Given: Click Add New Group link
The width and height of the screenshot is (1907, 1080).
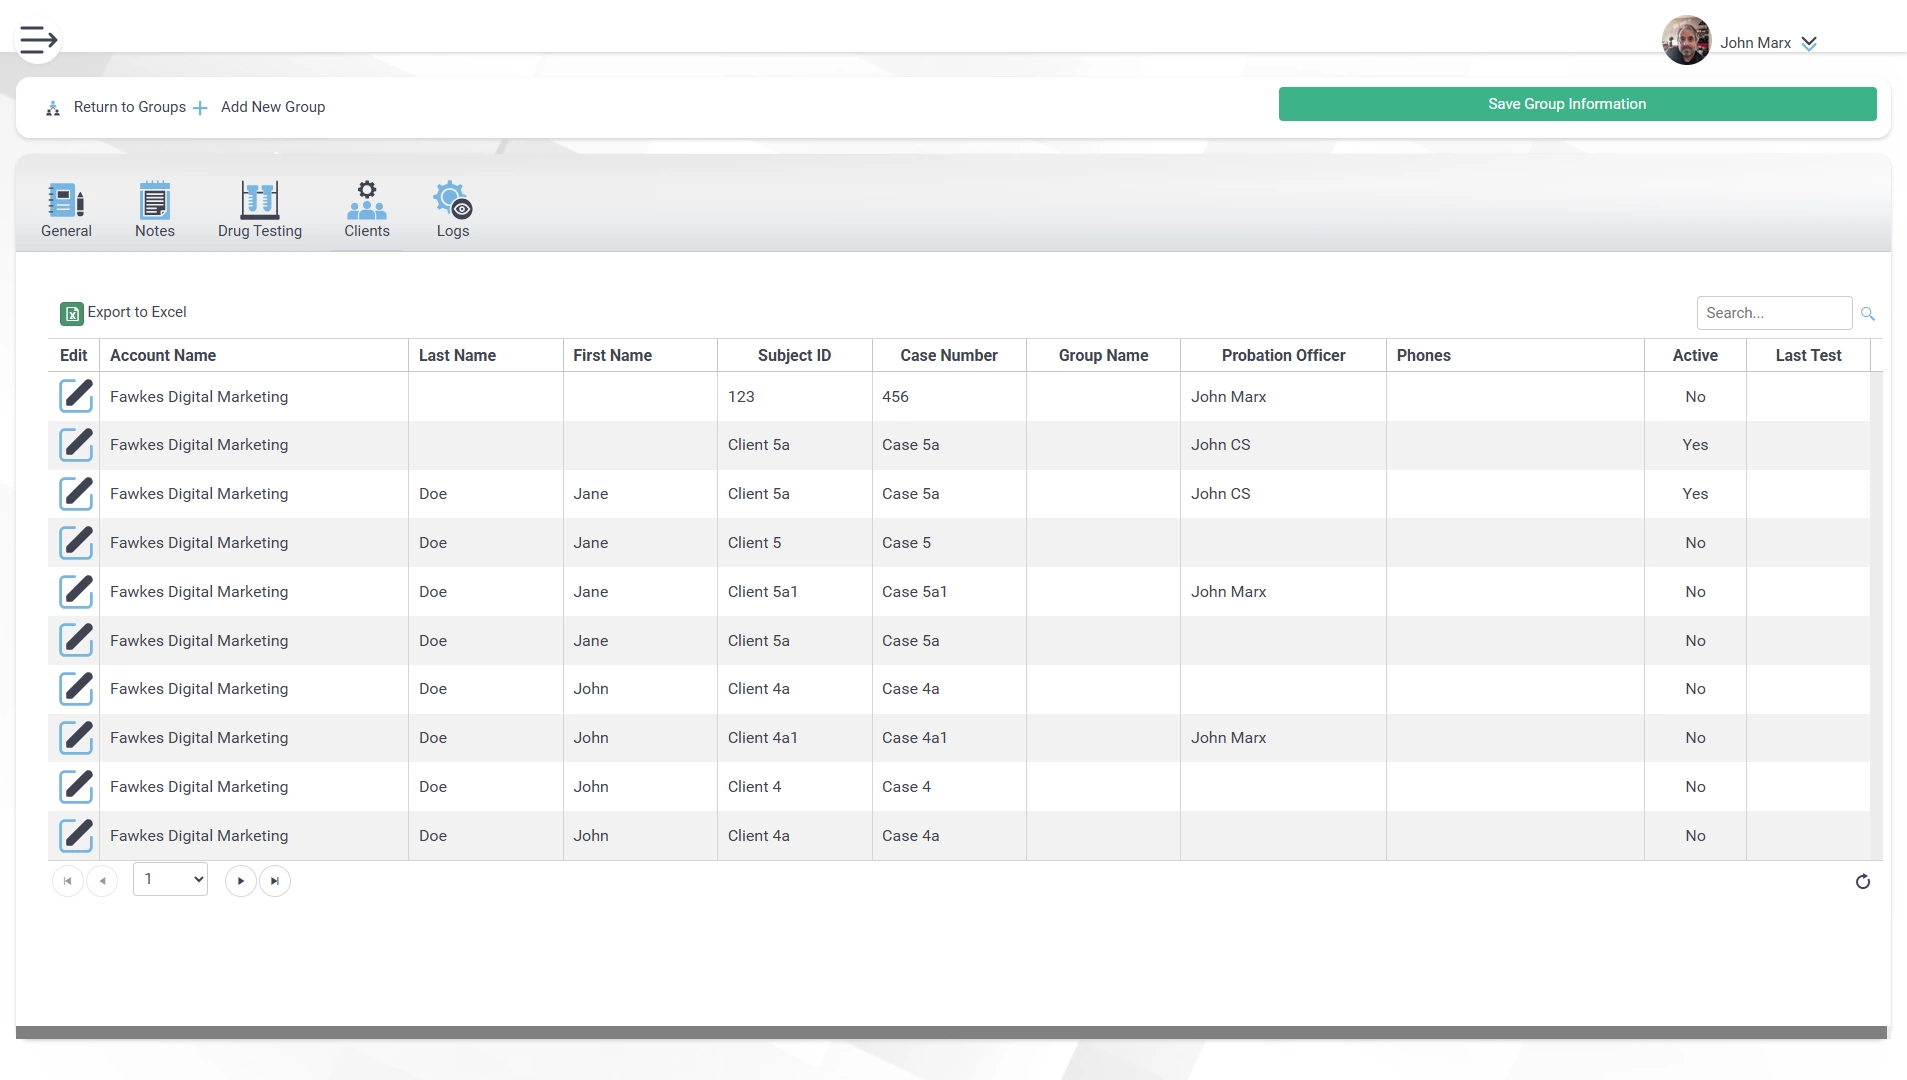Looking at the screenshot, I should 273,107.
